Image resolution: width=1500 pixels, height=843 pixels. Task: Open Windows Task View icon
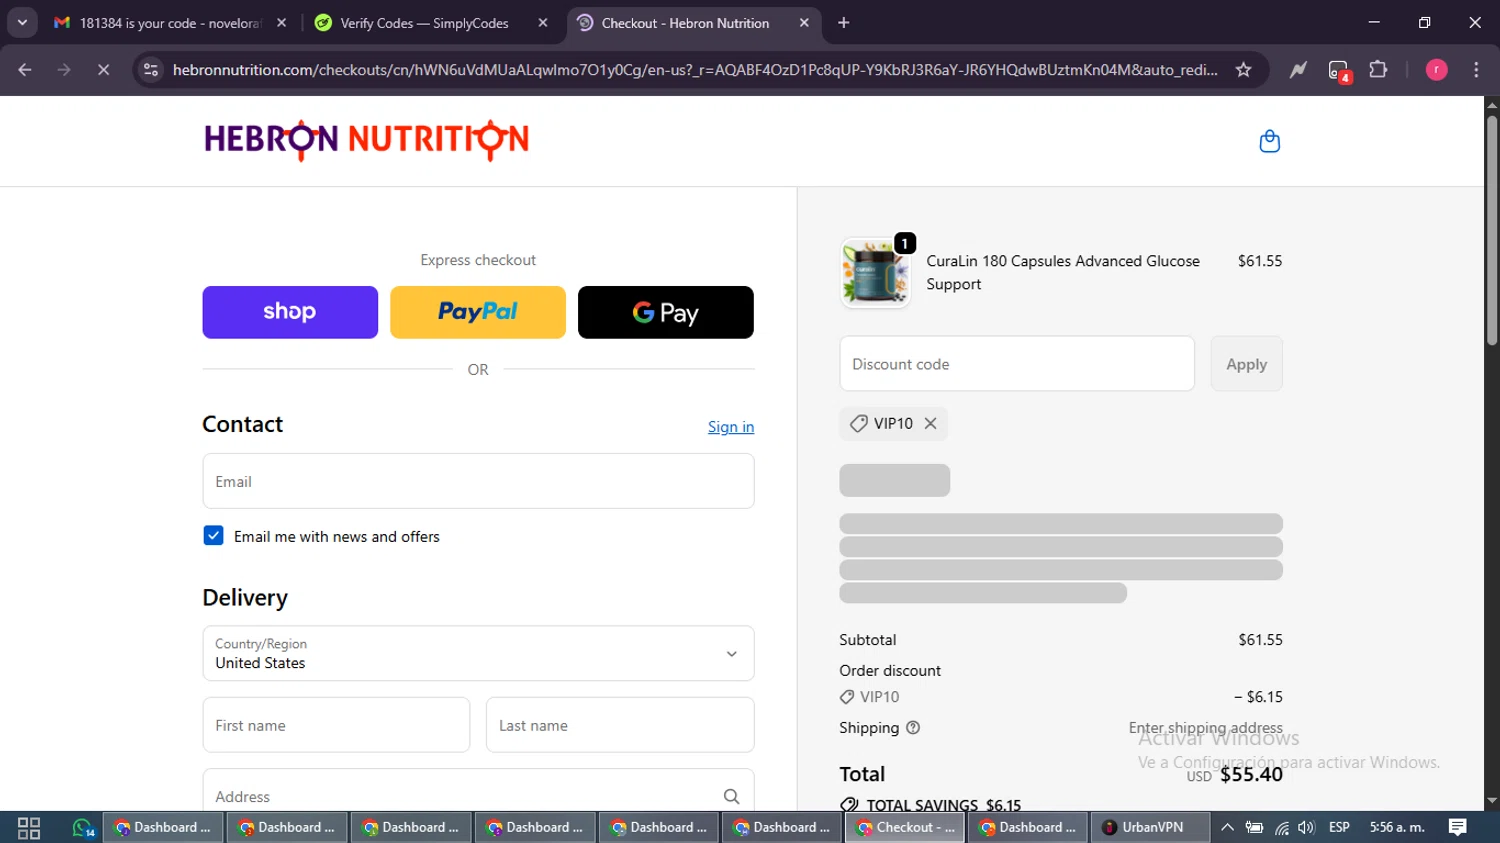click(29, 828)
